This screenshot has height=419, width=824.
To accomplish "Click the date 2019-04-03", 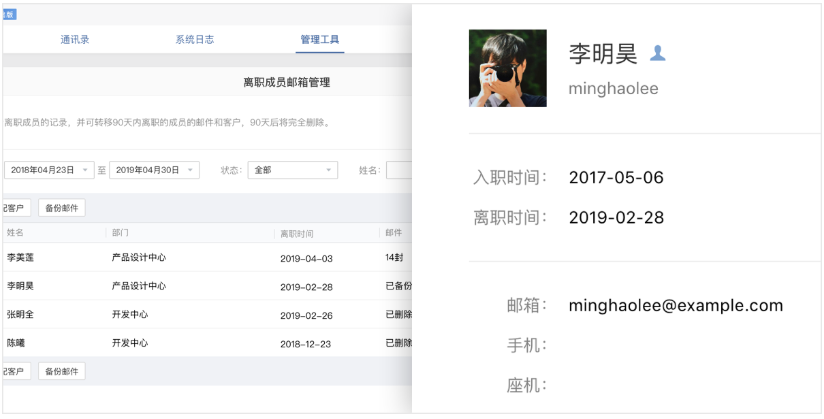I will 306,259.
